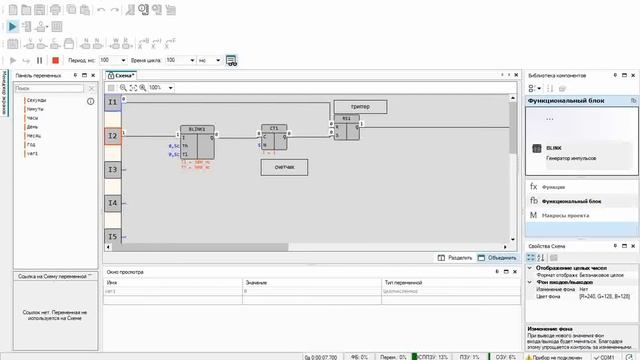
Task: Redo the last action
Action: pos(115,10)
